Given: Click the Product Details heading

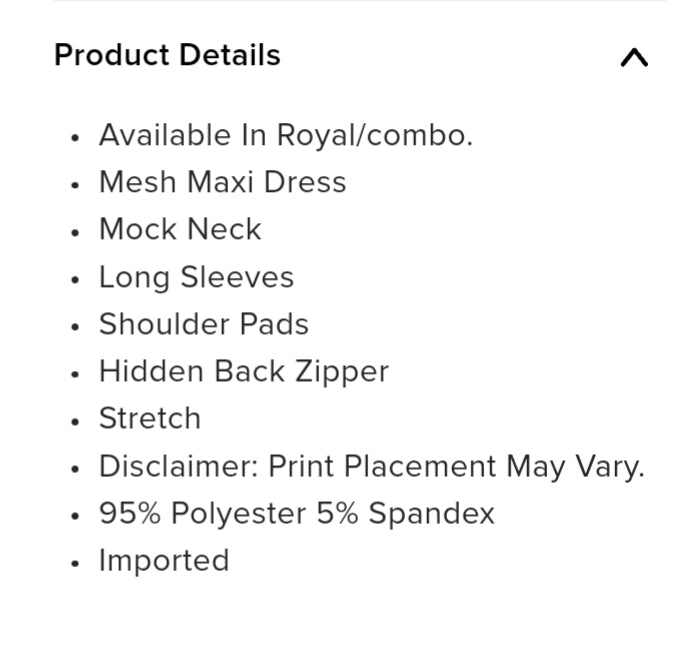Looking at the screenshot, I should (167, 56).
